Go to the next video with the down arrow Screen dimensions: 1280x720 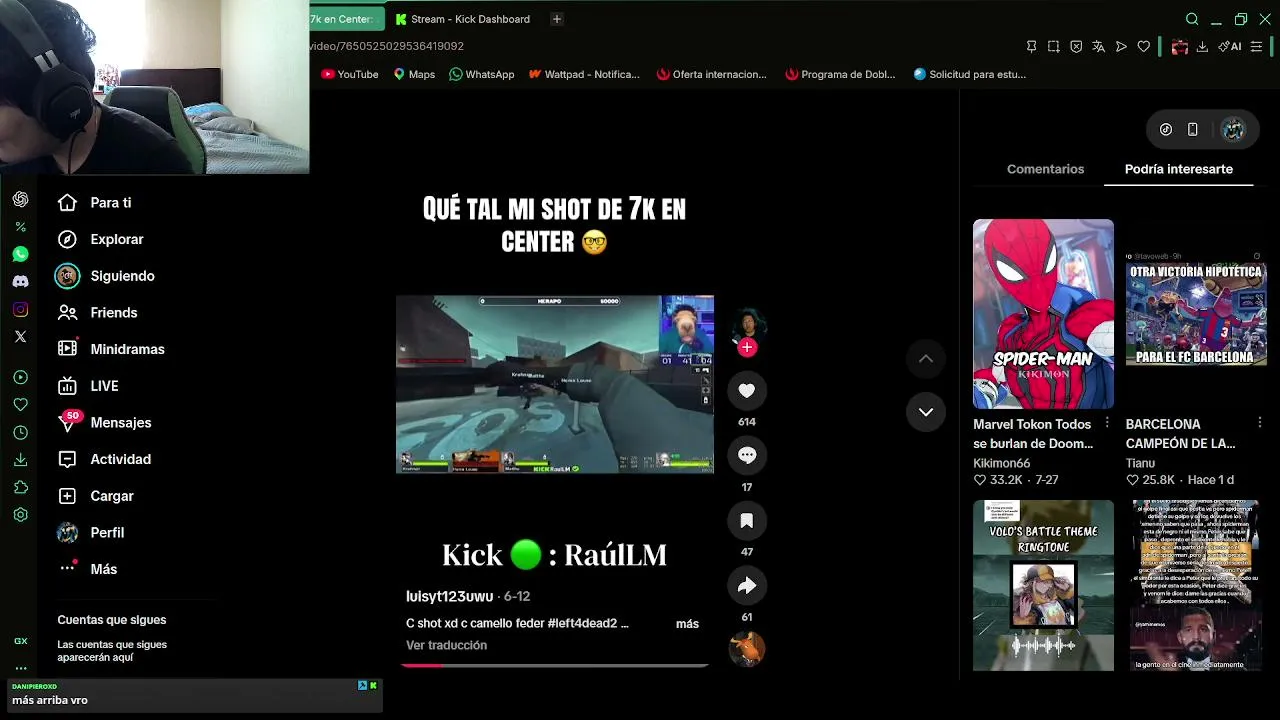(x=926, y=412)
